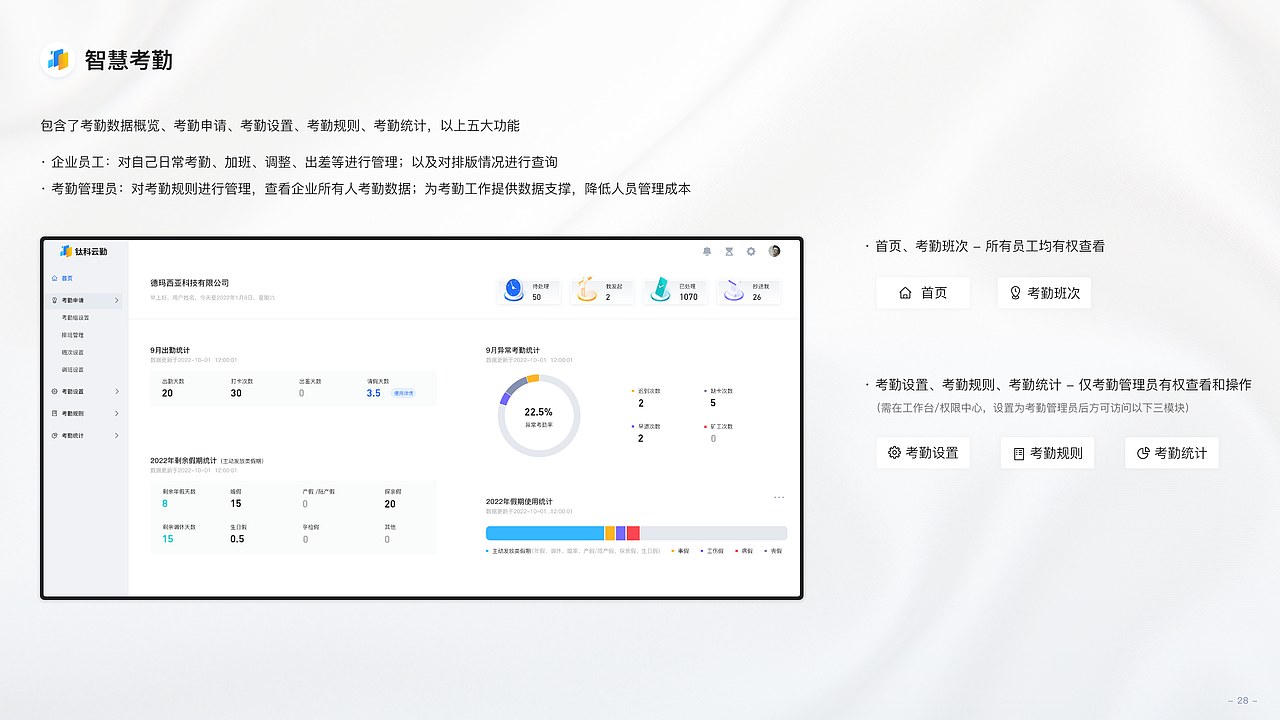
Task: Click the 丧假 legend entry
Action: click(774, 551)
